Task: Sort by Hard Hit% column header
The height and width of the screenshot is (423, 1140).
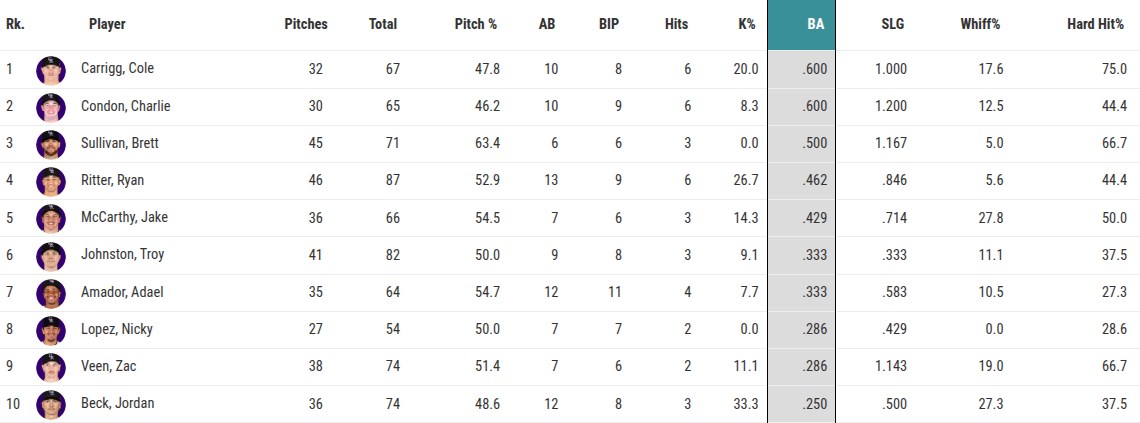Action: coord(1095,24)
